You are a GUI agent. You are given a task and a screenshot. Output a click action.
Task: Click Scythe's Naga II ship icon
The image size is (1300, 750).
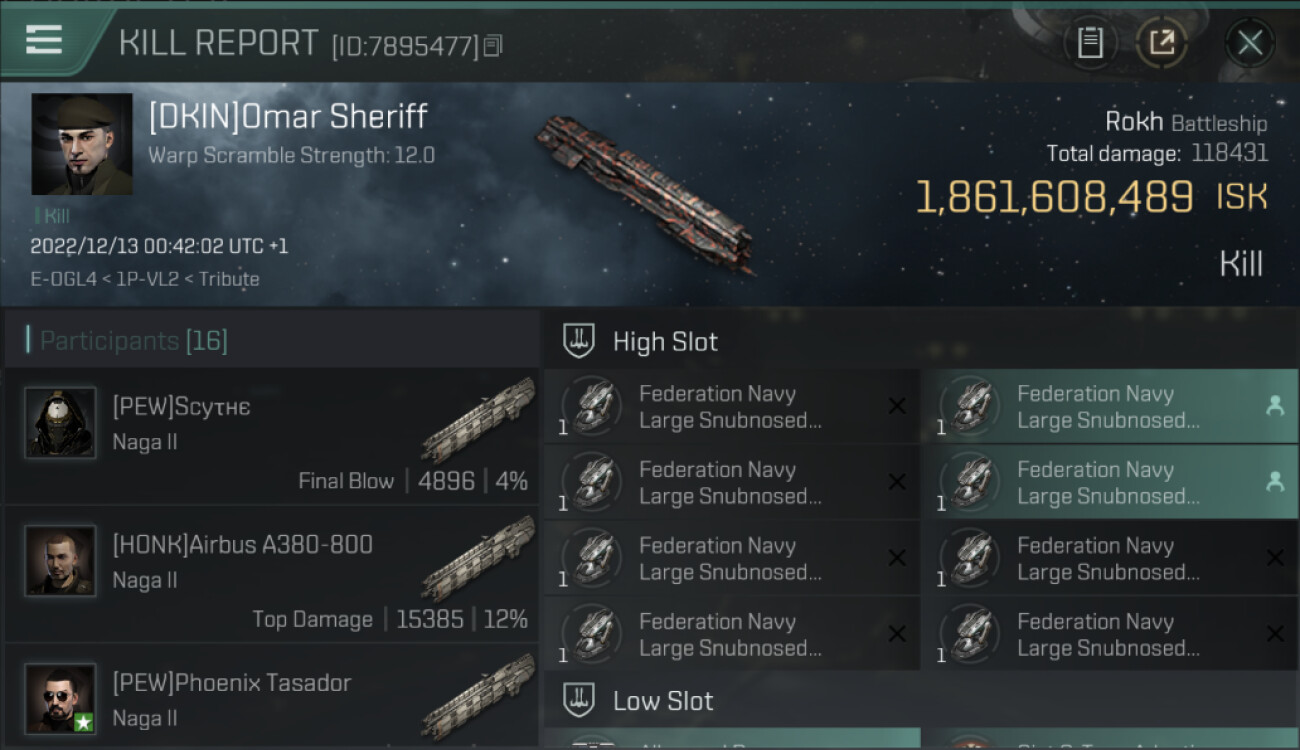pos(478,418)
